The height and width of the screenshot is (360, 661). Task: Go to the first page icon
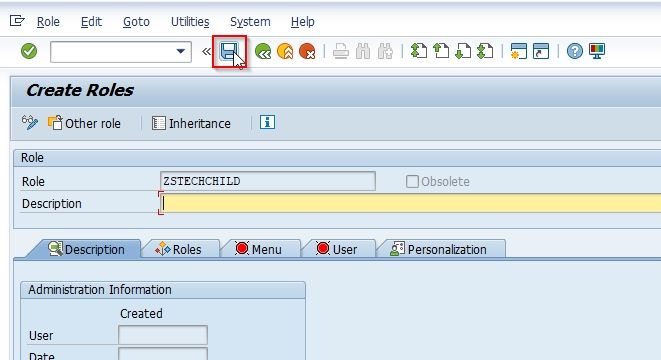click(419, 51)
